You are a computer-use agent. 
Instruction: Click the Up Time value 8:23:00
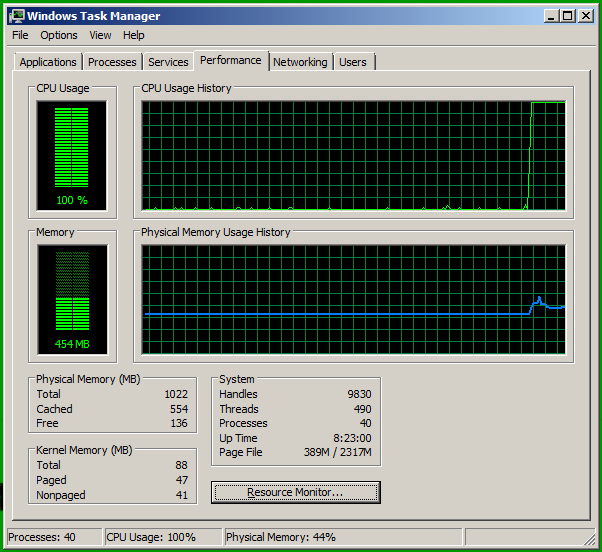[352, 438]
